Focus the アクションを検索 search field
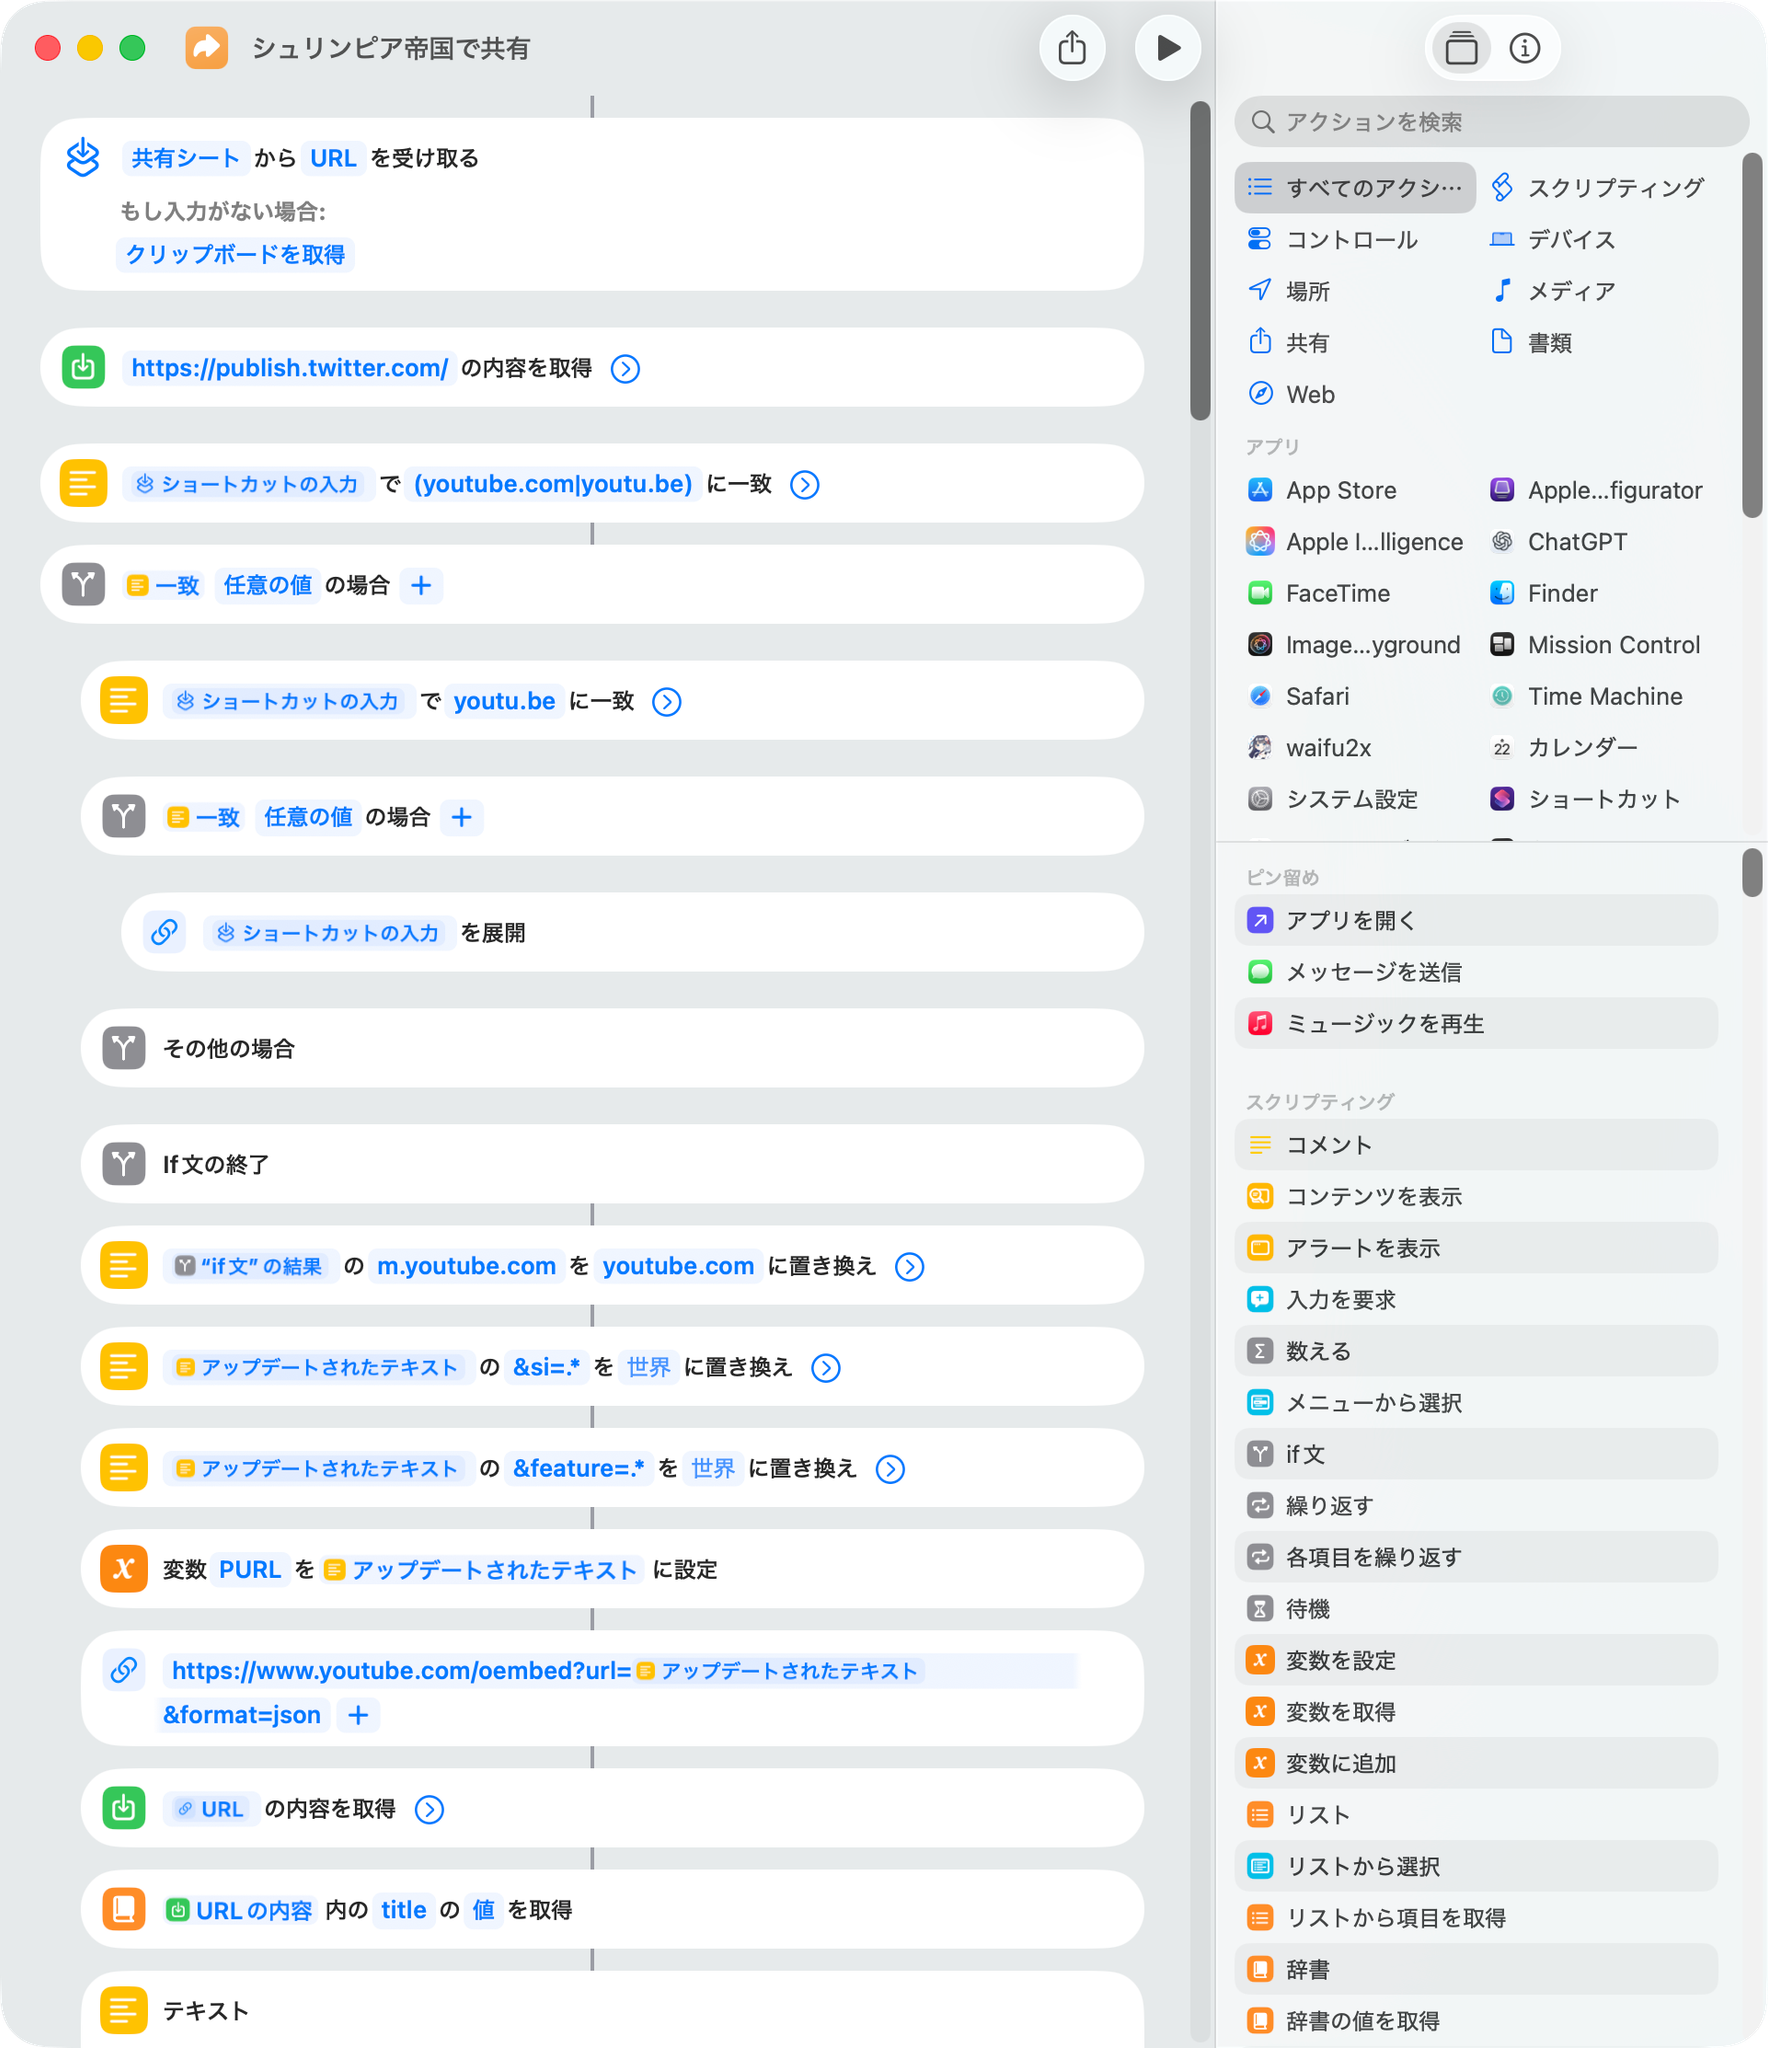The image size is (1768, 2048). 1491,122
